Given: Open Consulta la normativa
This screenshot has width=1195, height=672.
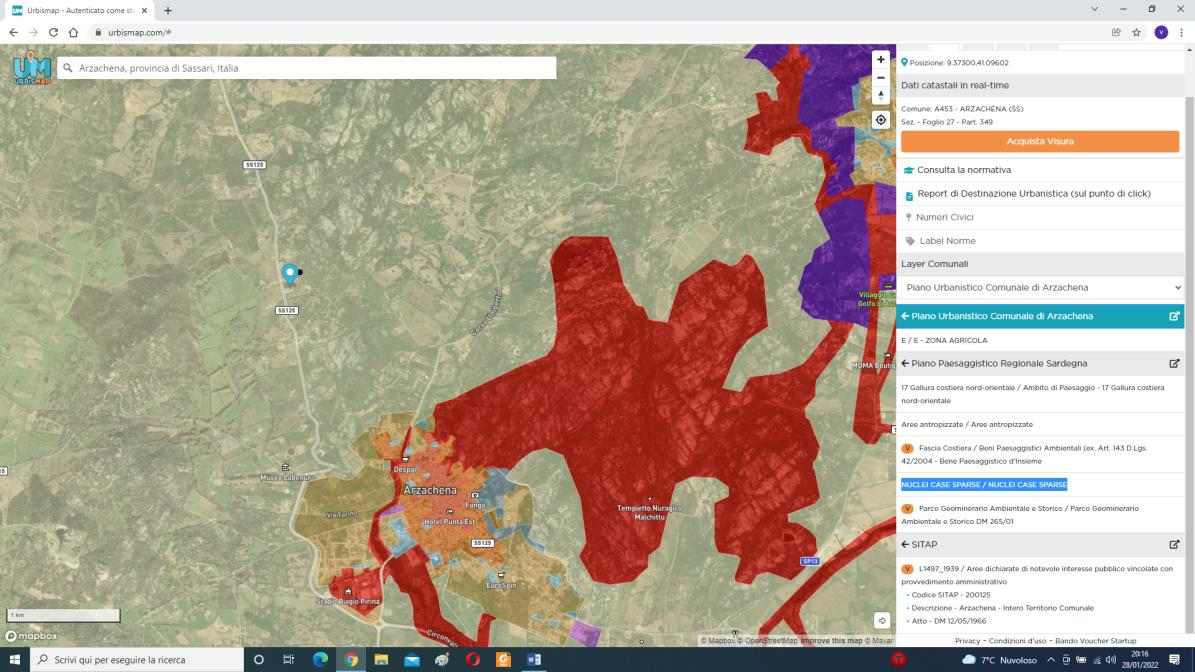Looking at the screenshot, I should (x=963, y=170).
